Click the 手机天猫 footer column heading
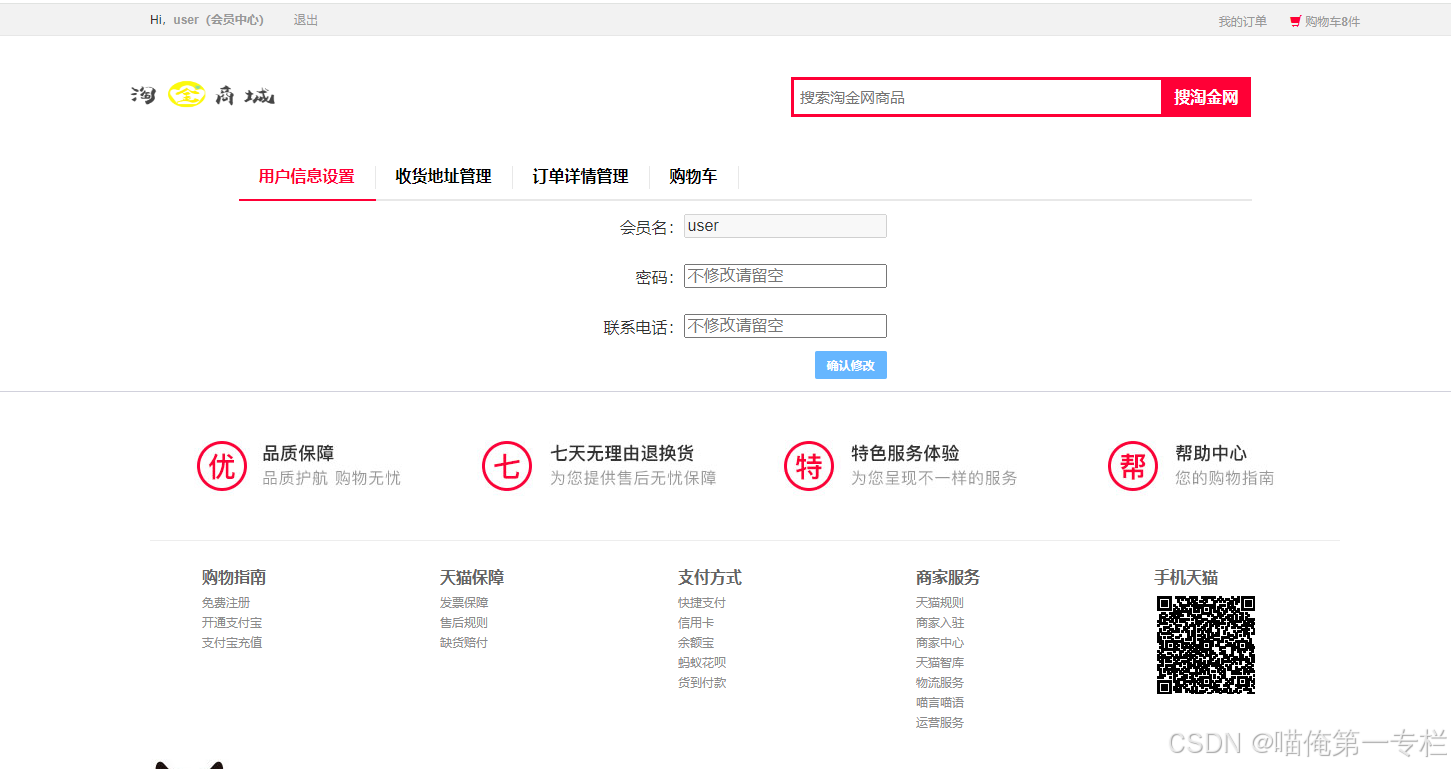Image resolution: width=1451 pixels, height=769 pixels. click(1186, 578)
